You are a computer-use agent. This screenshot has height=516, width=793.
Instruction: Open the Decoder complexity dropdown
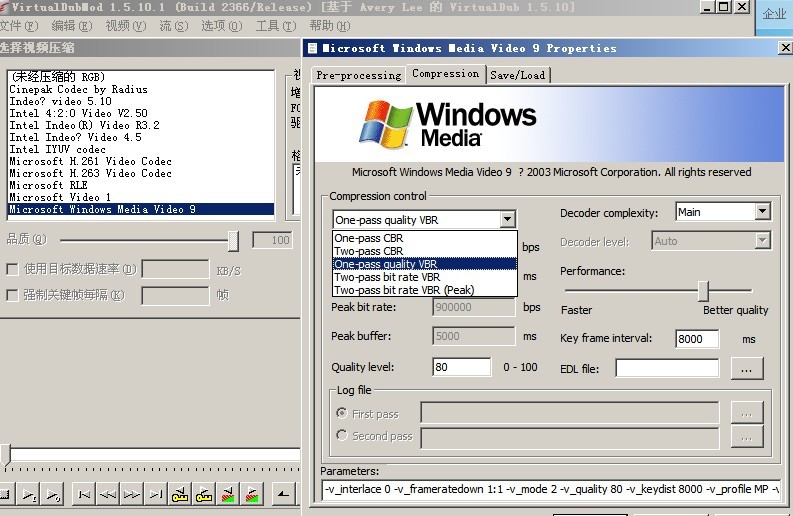pos(763,211)
